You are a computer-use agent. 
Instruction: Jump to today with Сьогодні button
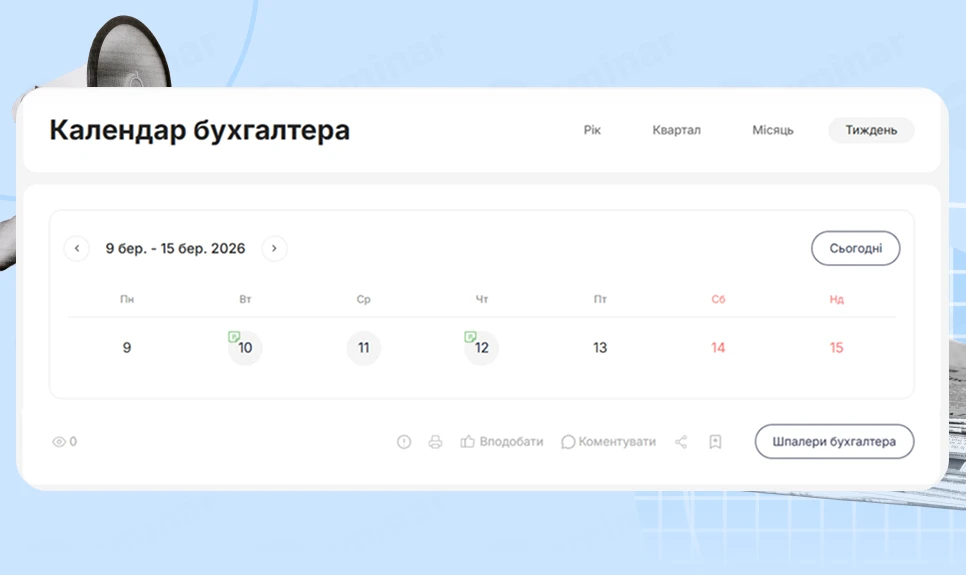coord(856,248)
